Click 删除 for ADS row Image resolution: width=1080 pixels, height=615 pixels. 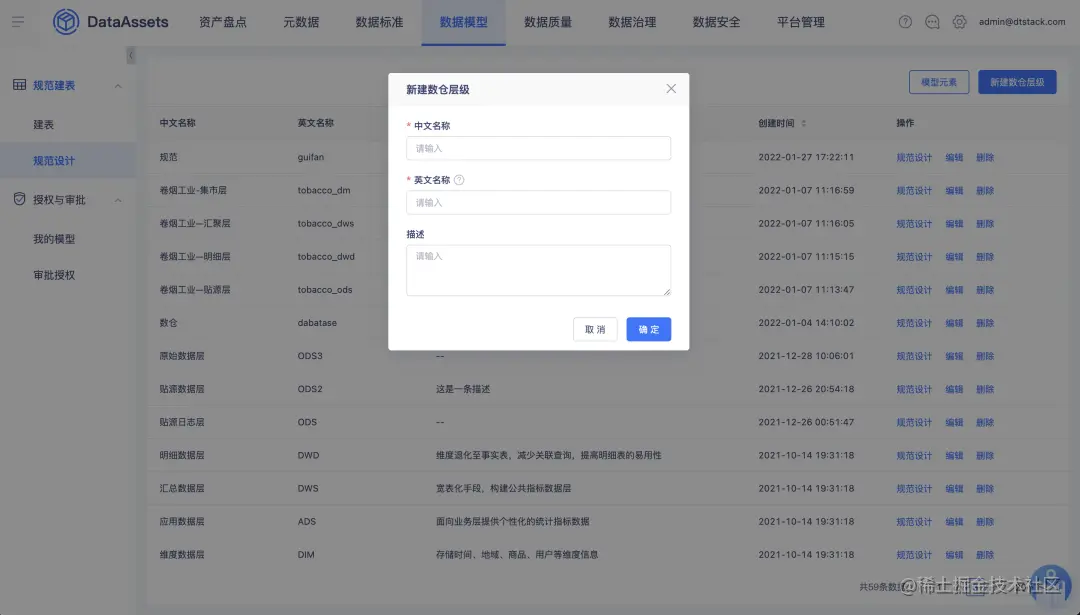[985, 521]
